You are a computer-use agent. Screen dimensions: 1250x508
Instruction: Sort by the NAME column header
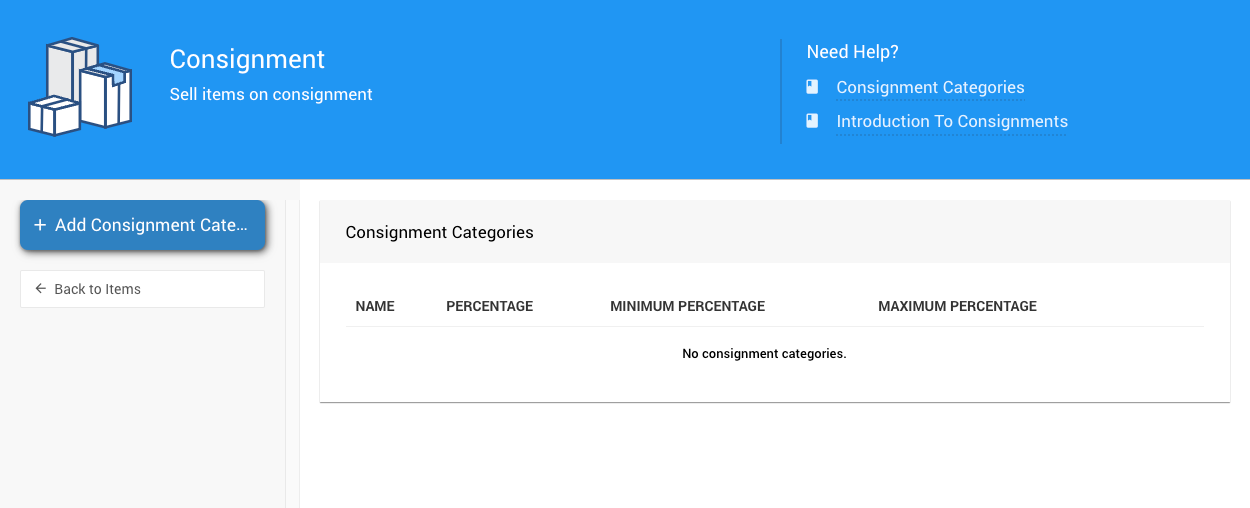tap(375, 306)
